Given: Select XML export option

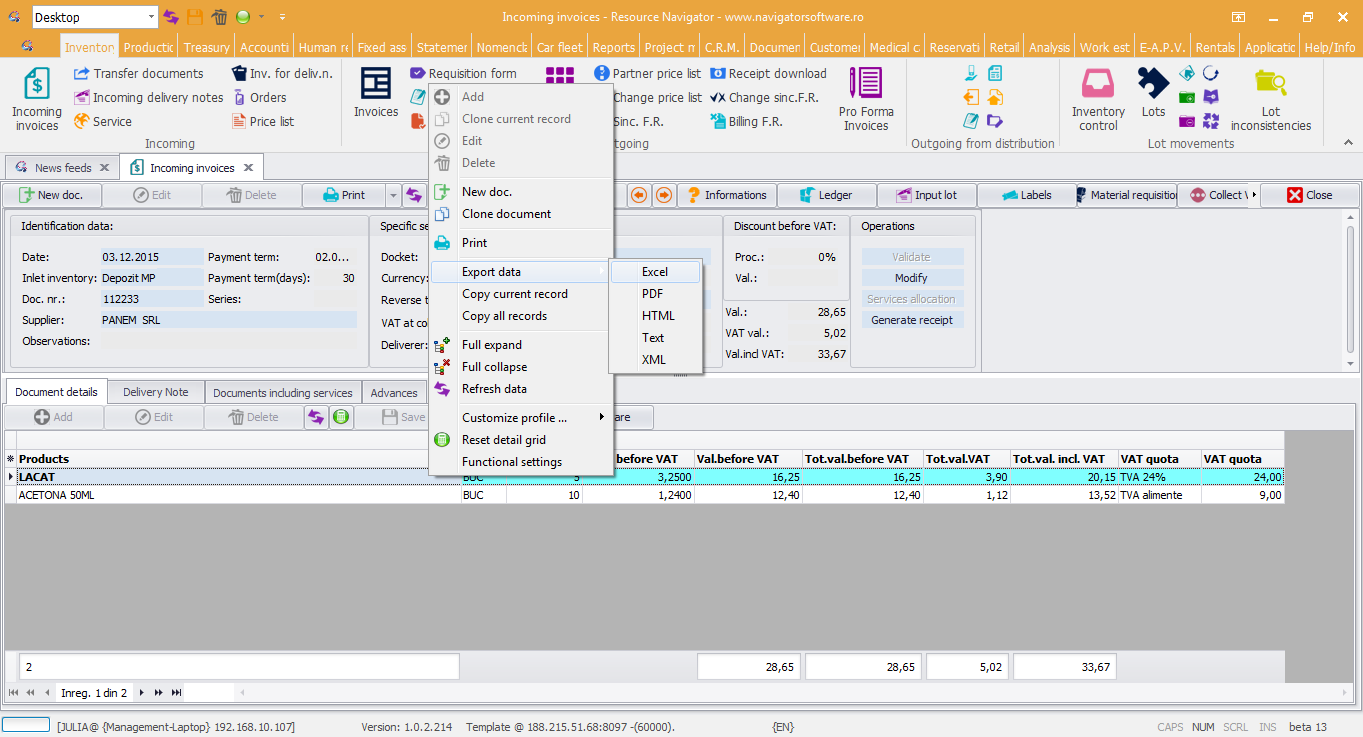Looking at the screenshot, I should (x=655, y=360).
